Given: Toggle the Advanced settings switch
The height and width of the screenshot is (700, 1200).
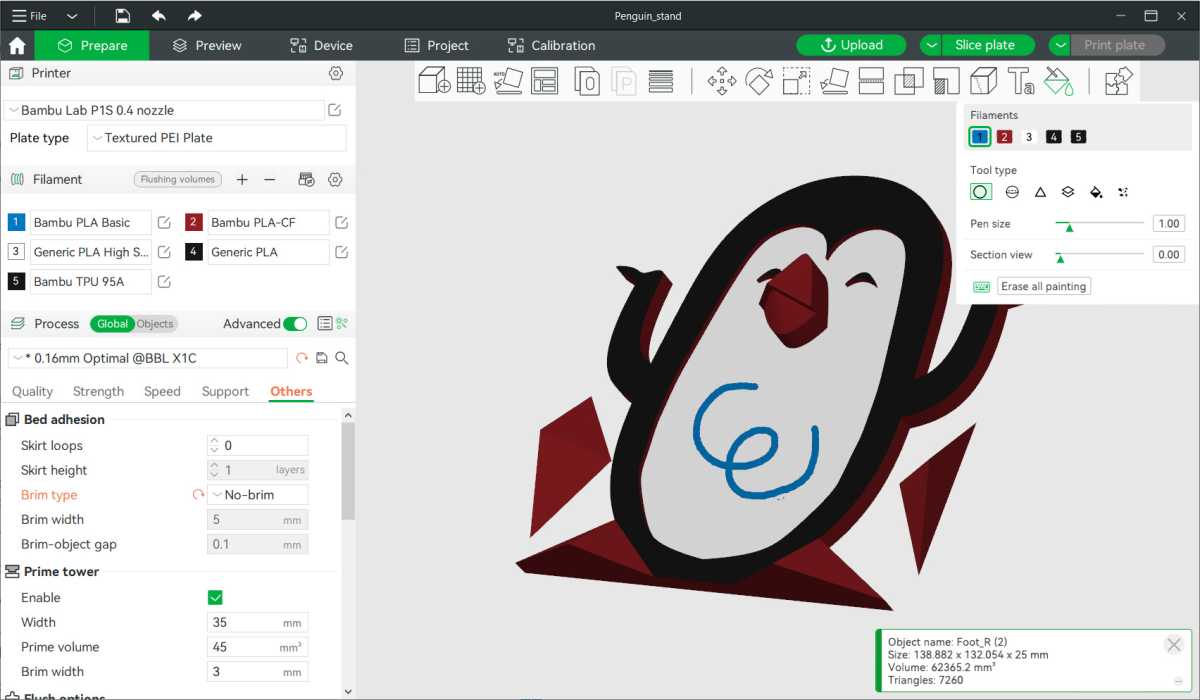Looking at the screenshot, I should 295,324.
